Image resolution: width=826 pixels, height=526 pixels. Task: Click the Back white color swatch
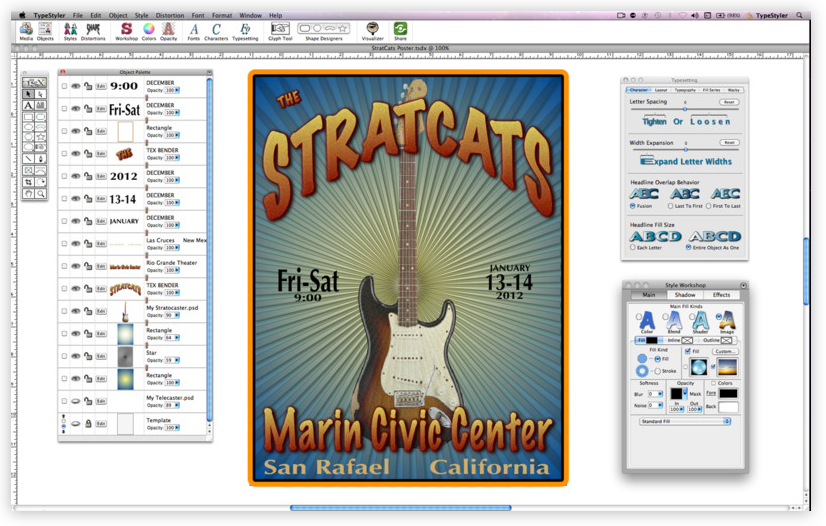[729, 407]
